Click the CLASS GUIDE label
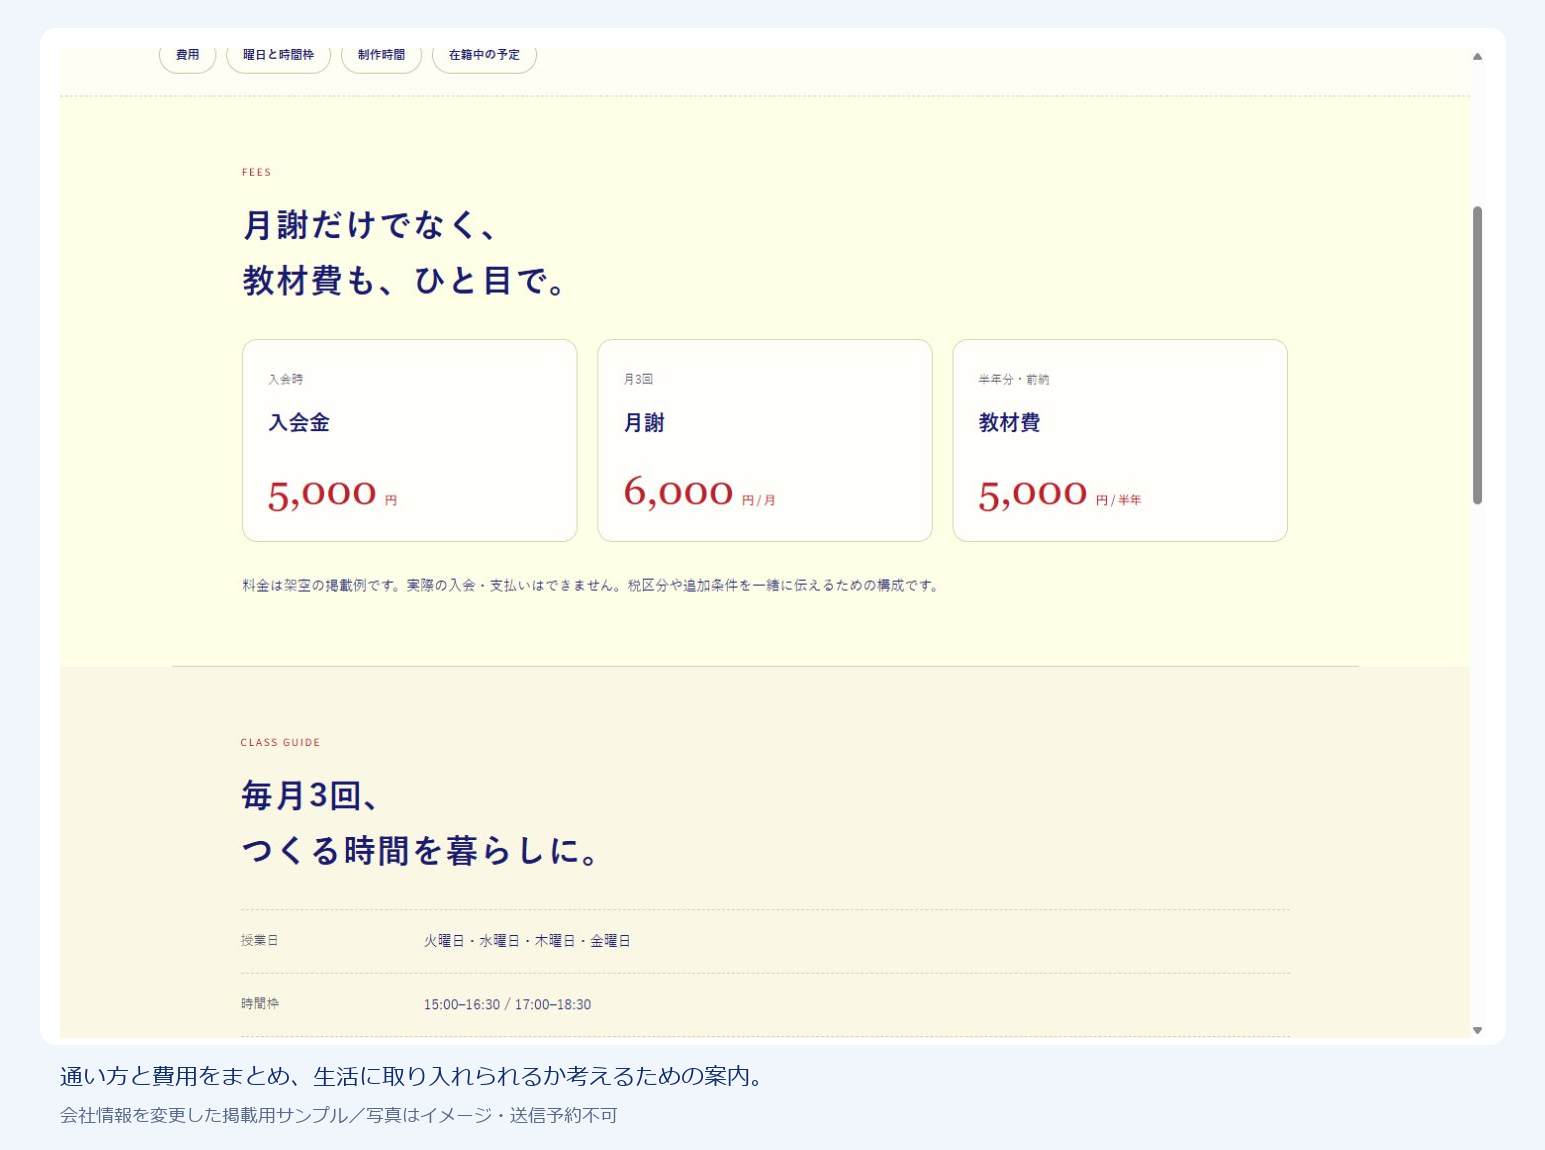The height and width of the screenshot is (1150, 1545). pyautogui.click(x=280, y=742)
